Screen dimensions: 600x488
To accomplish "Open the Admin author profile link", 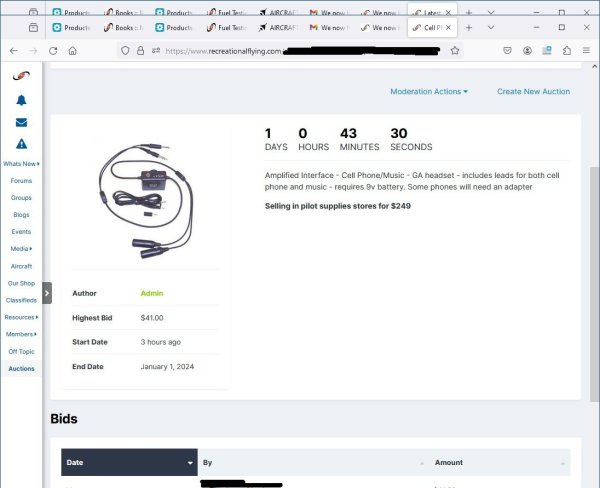I will [151, 293].
